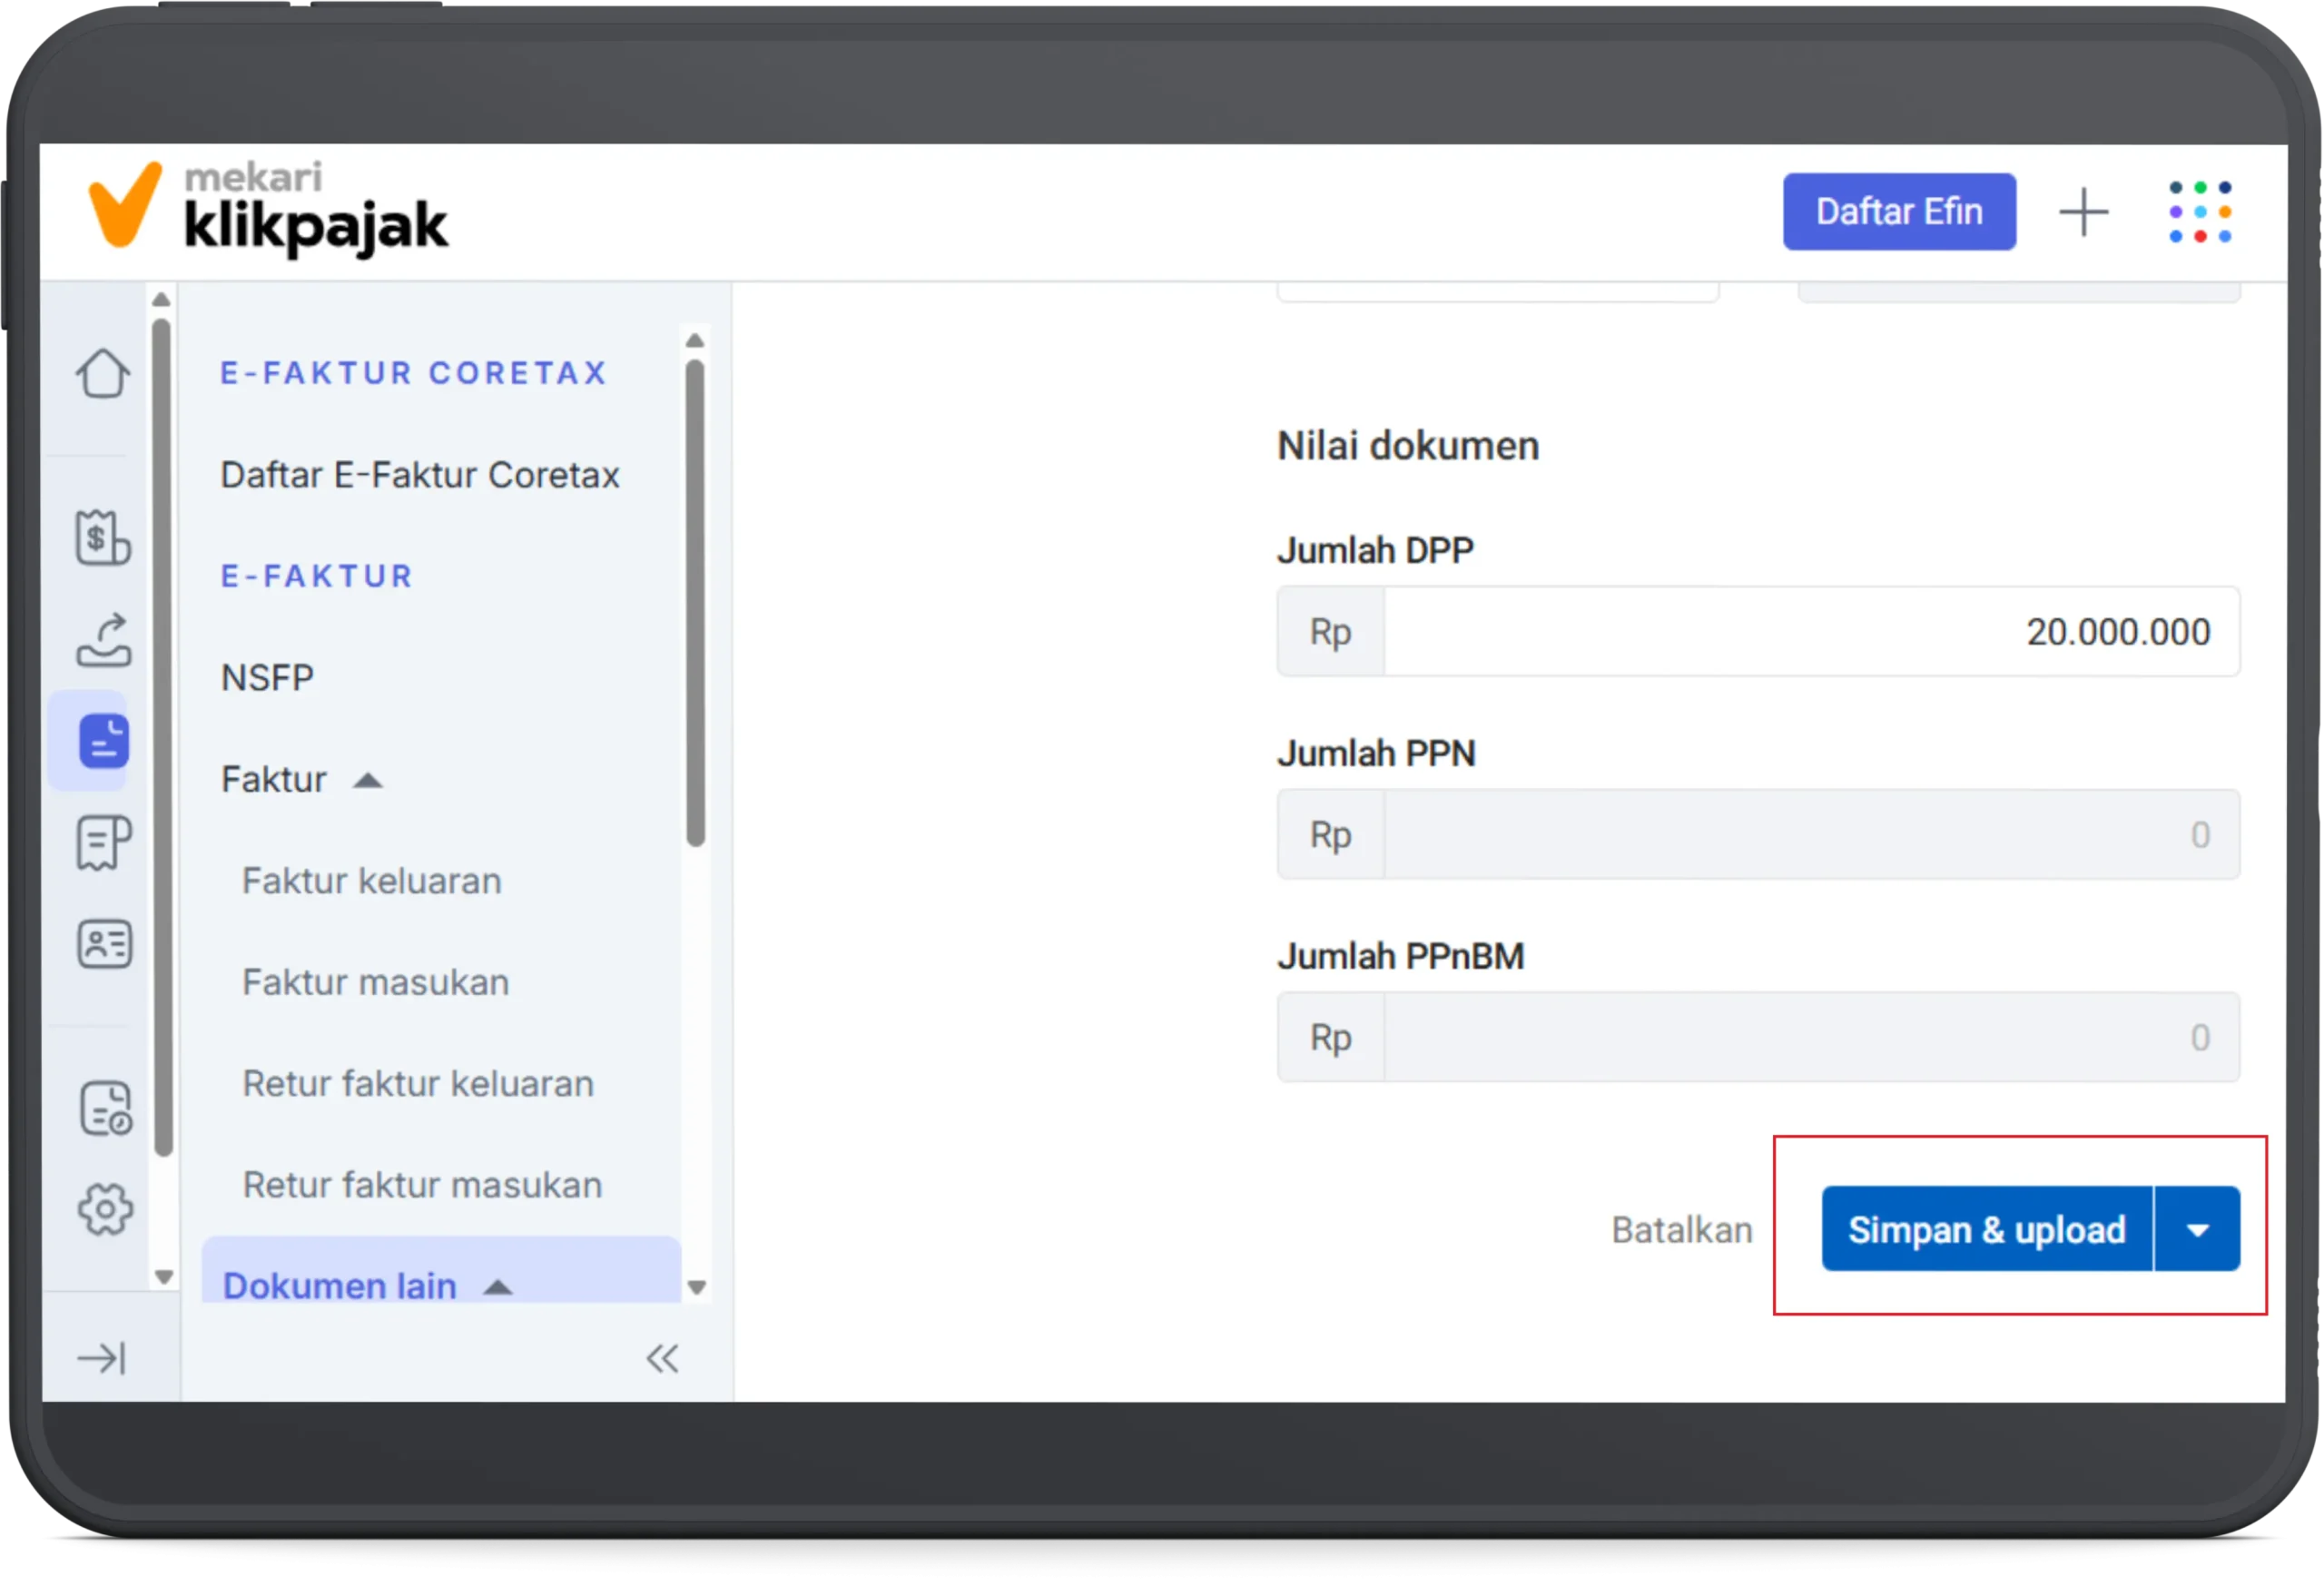Open the Simpan & upload dropdown arrow

[2198, 1230]
